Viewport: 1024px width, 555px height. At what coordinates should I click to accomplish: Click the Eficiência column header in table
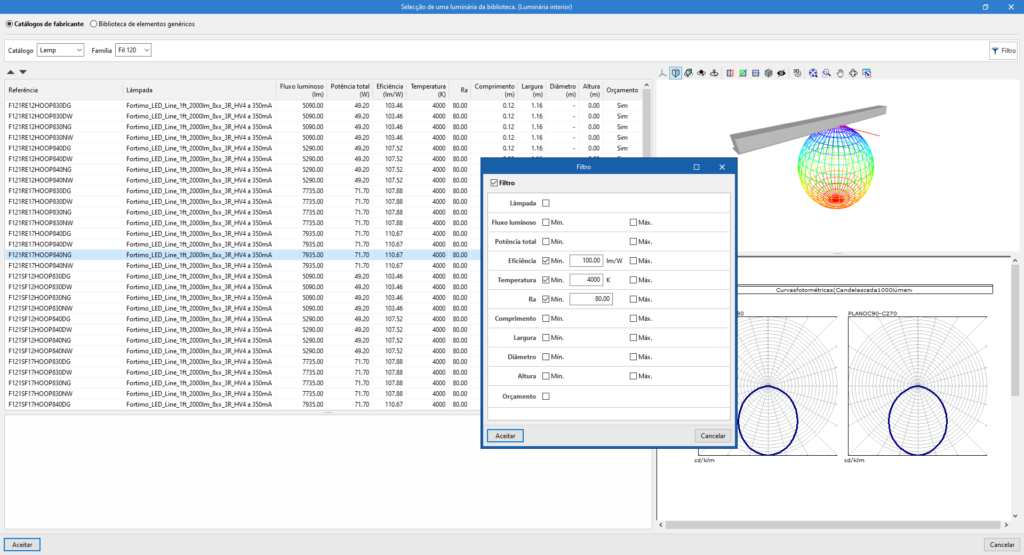point(389,90)
